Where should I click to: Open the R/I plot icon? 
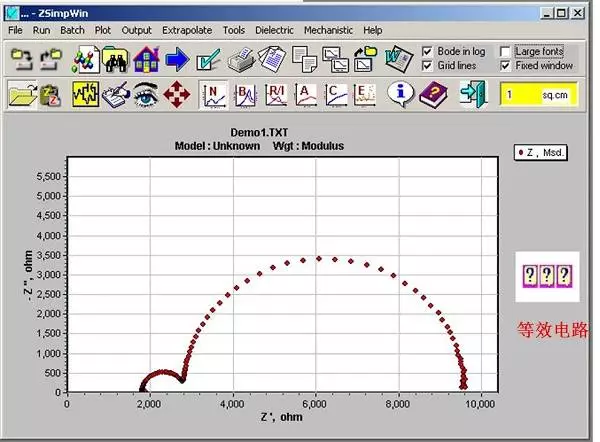[276, 95]
